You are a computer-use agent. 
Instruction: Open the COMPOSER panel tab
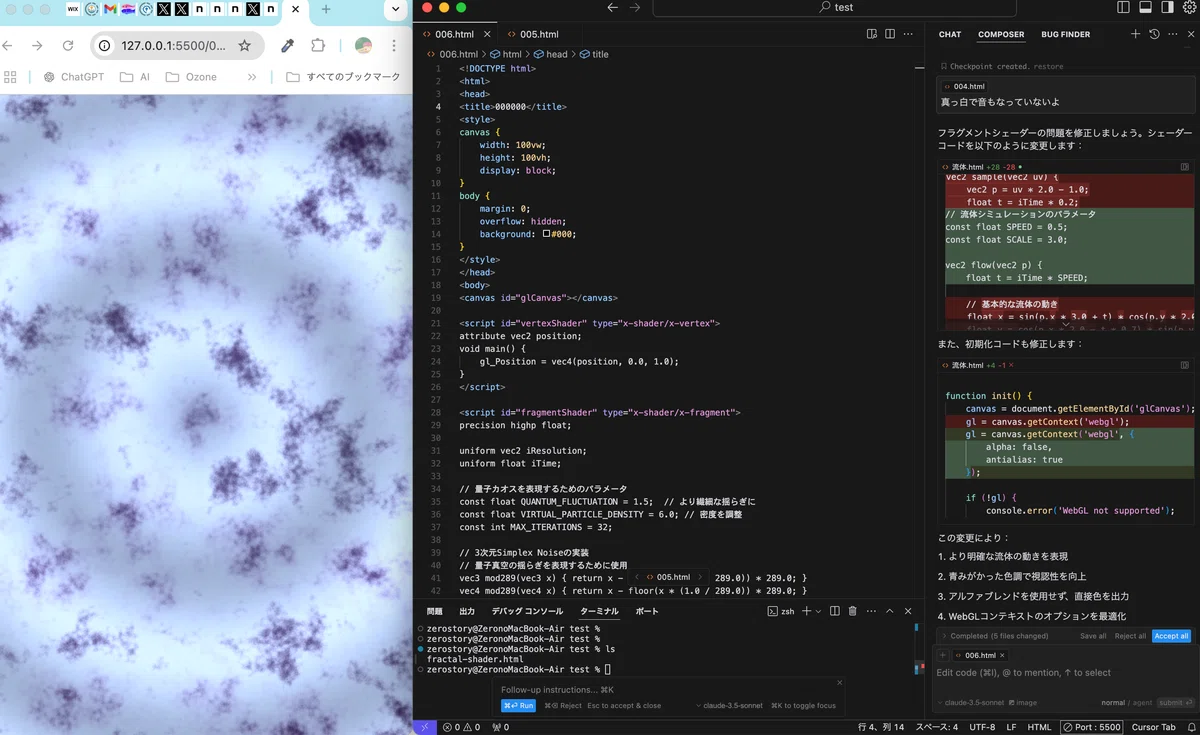tap(1001, 34)
